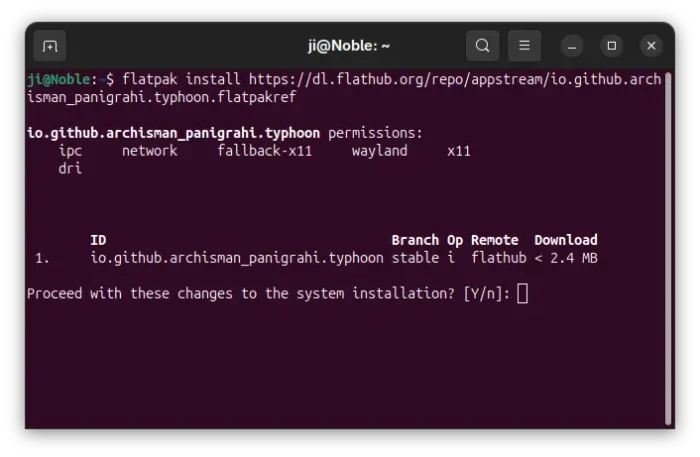Click the terminal scrollbar
This screenshot has height=457, width=700.
(x=668, y=248)
